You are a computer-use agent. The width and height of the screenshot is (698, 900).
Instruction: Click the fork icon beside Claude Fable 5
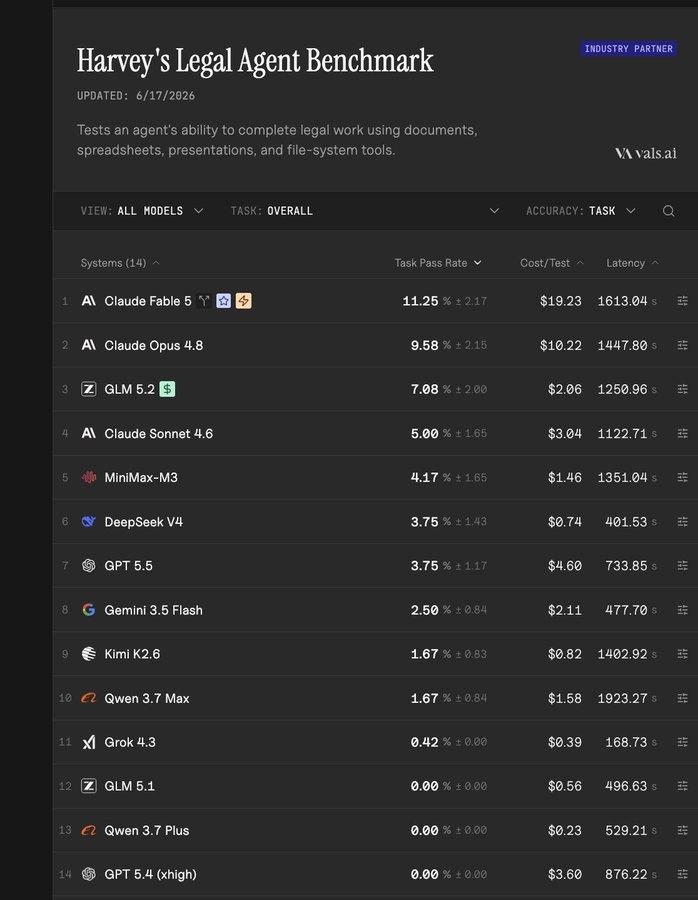coord(204,301)
